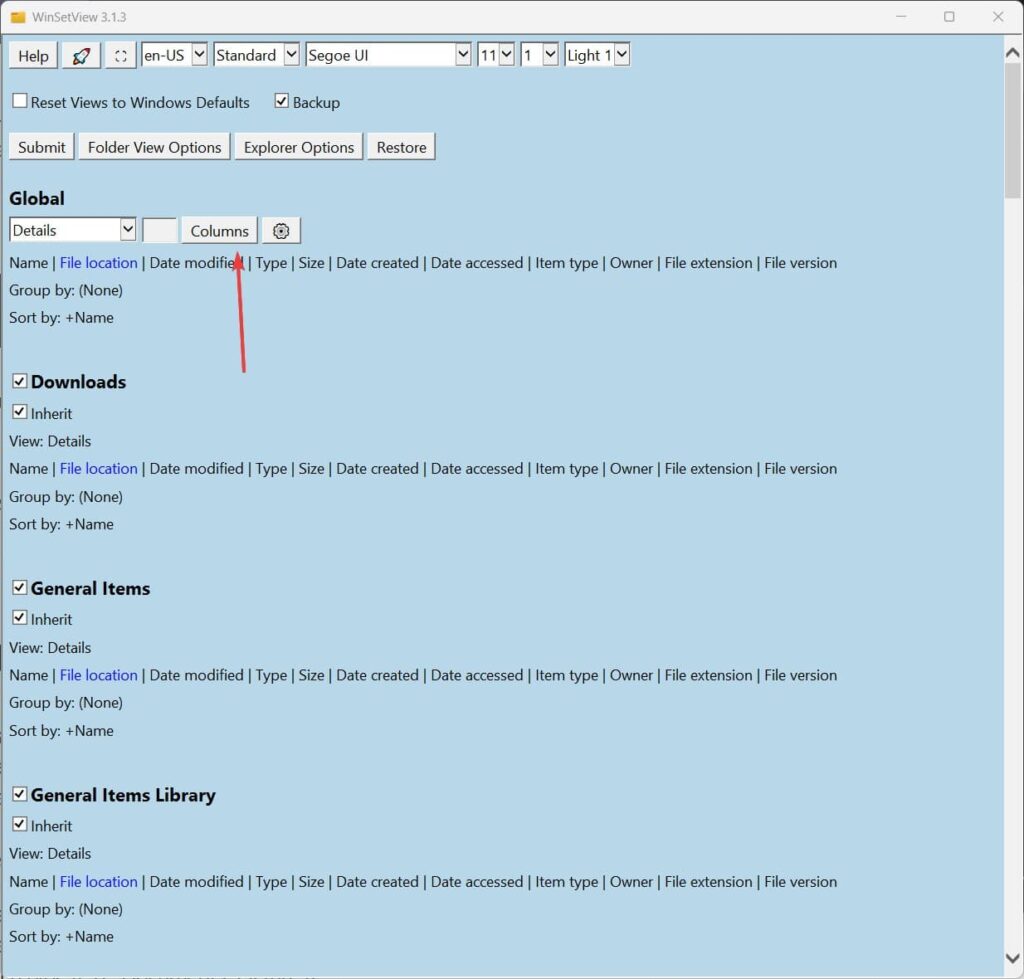Toggle Reset Views to Windows Defaults checkbox

point(20,101)
